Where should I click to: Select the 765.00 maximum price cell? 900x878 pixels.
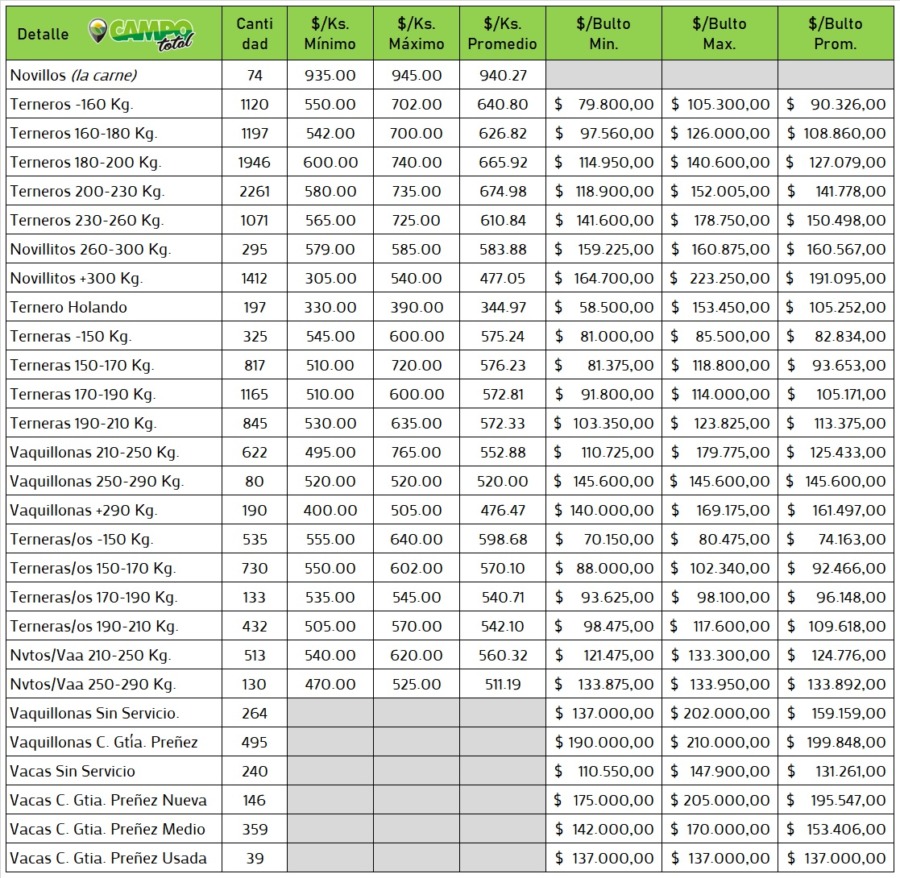coord(416,452)
